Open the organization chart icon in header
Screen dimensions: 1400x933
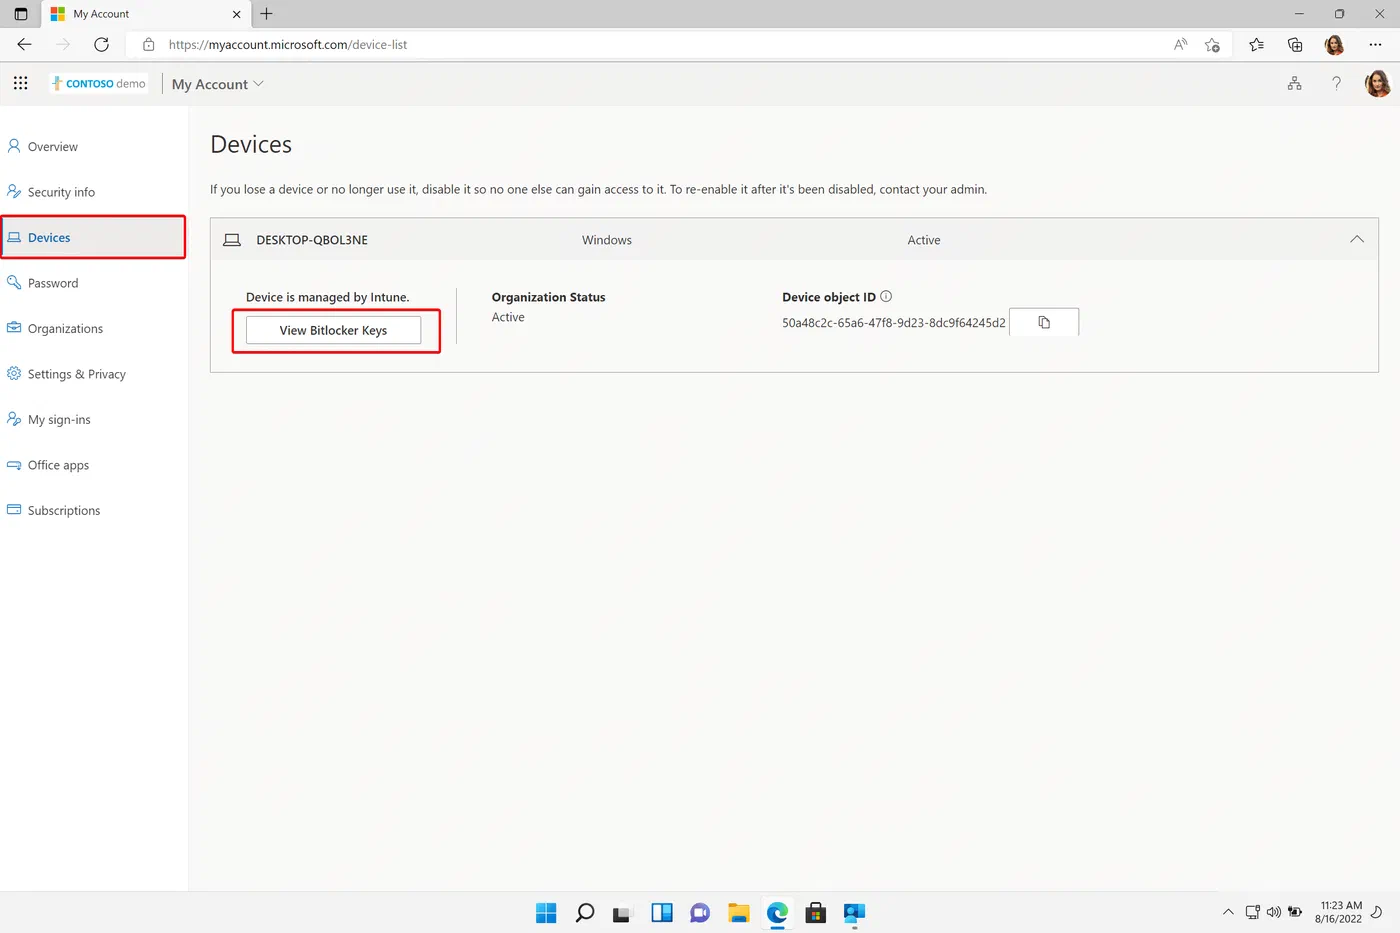1295,84
